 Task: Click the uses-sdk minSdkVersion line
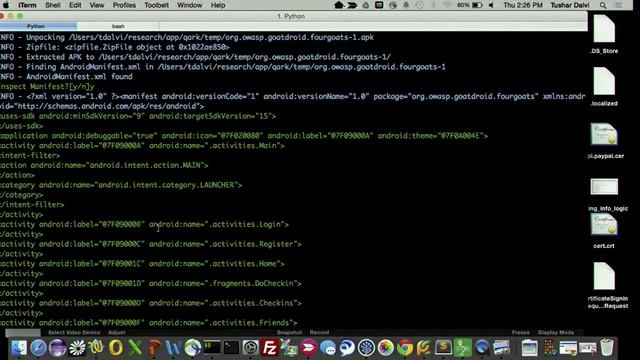click(x=138, y=116)
